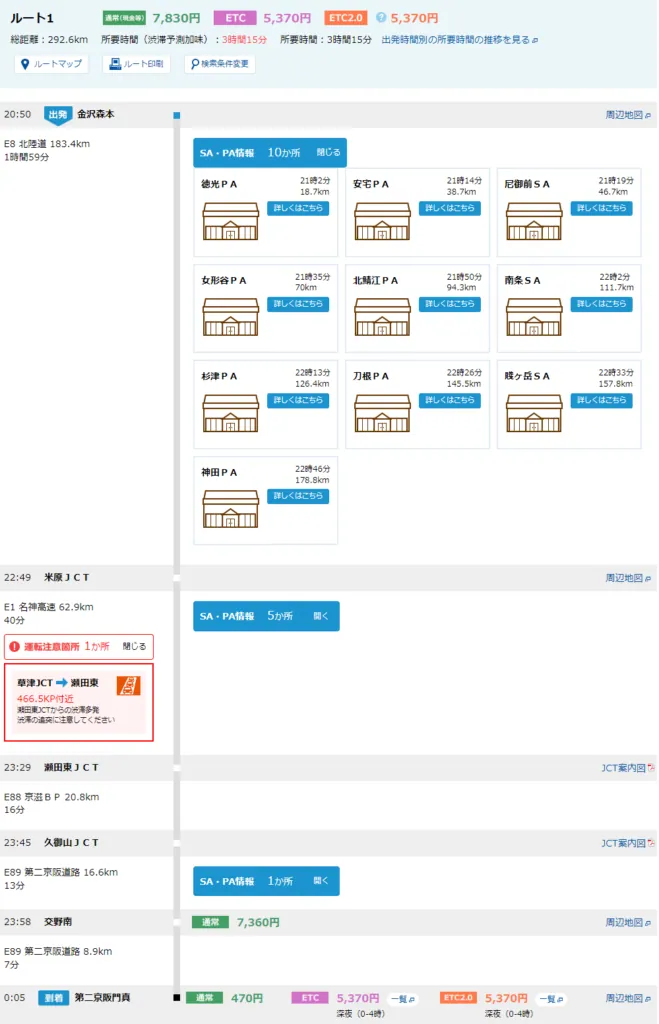The image size is (659, 1024).
Task: Click the 到着 arrival badge
Action: click(x=54, y=998)
